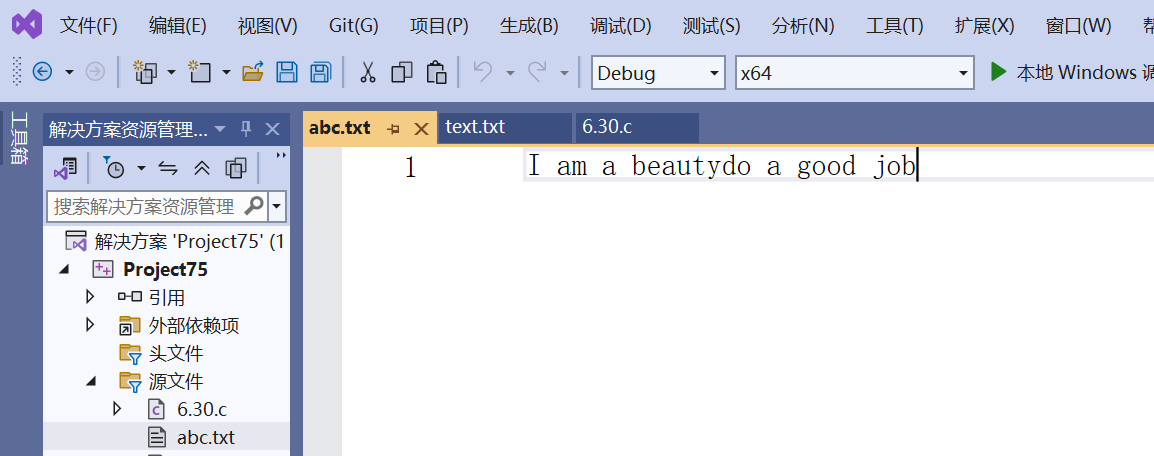This screenshot has width=1154, height=456.
Task: Click the navigate backward arrow icon
Action: pos(43,72)
